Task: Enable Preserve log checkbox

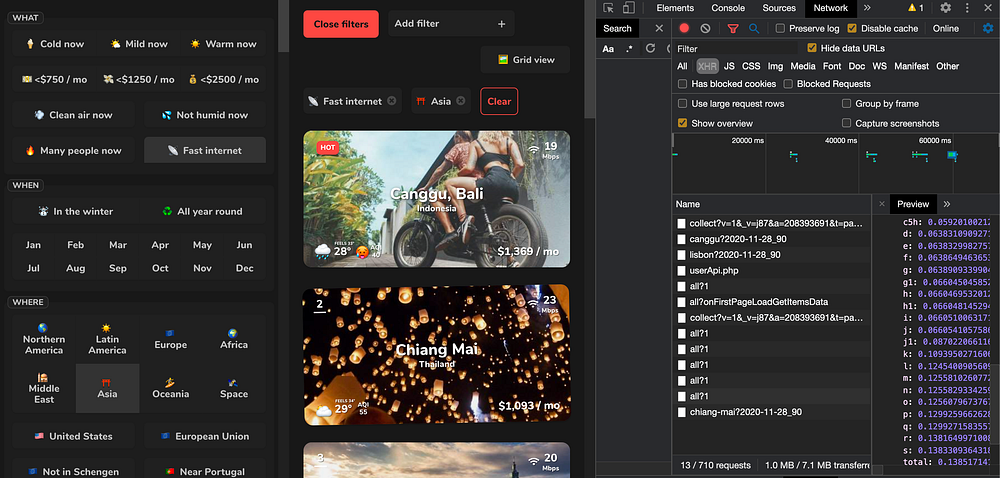Action: (x=780, y=28)
